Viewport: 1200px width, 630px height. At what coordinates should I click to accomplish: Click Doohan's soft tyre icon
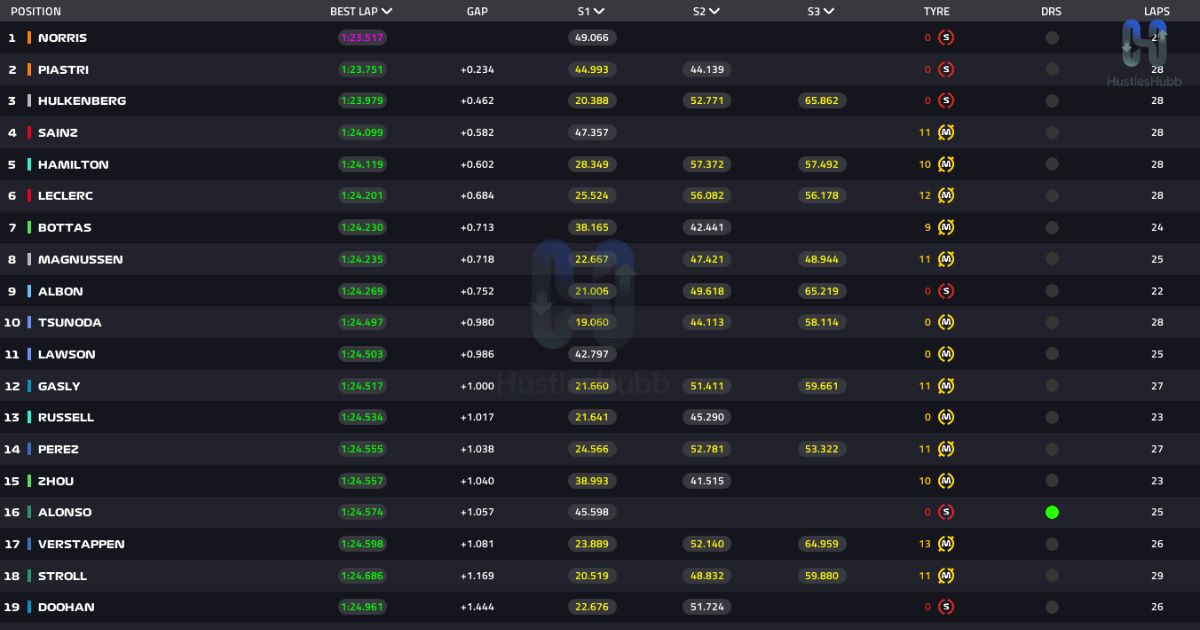946,607
